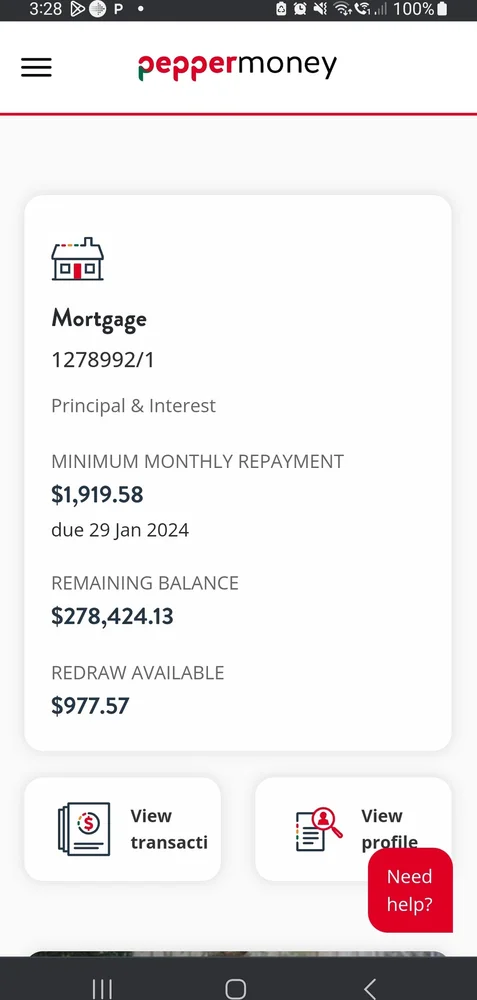Tap the Android home button
Viewport: 477px width, 1000px height.
(x=235, y=989)
